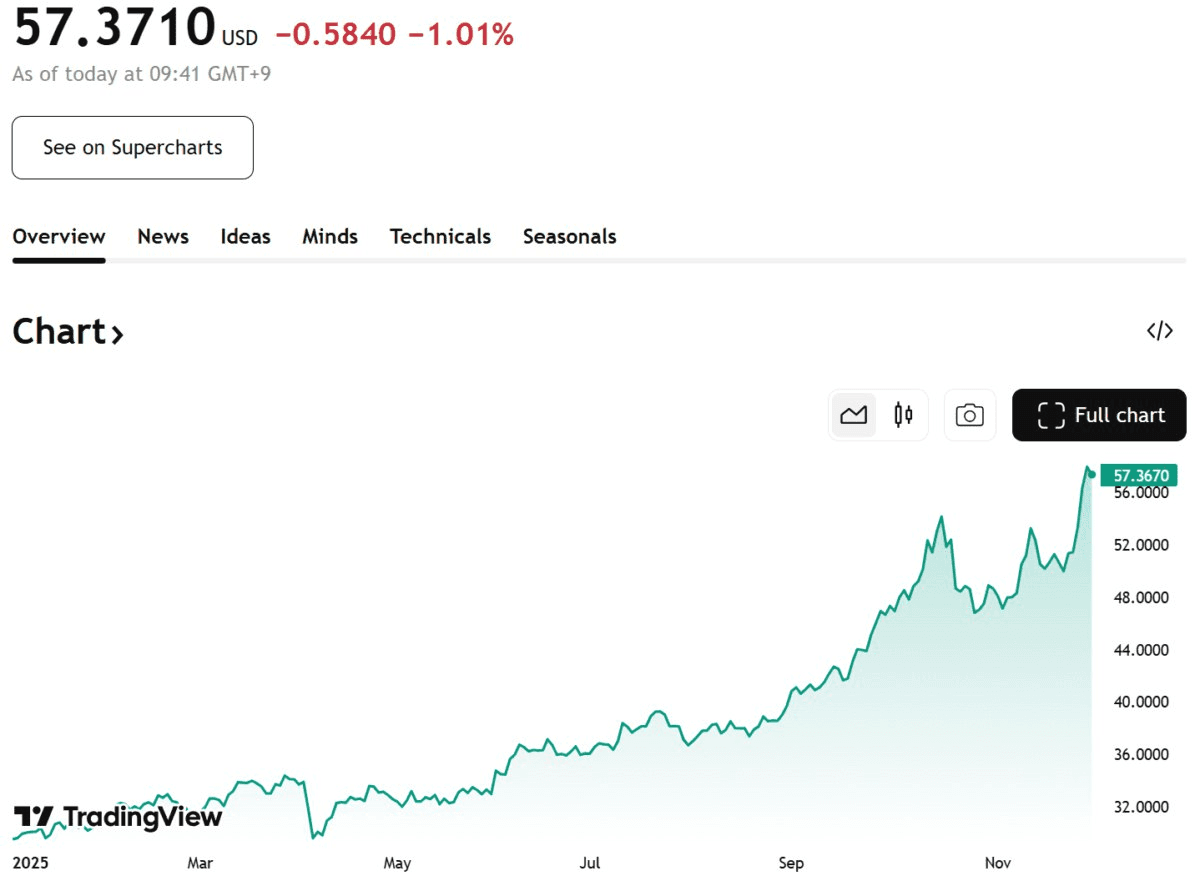This screenshot has height=881, width=1200.
Task: View the Seasonals tab
Action: point(569,237)
